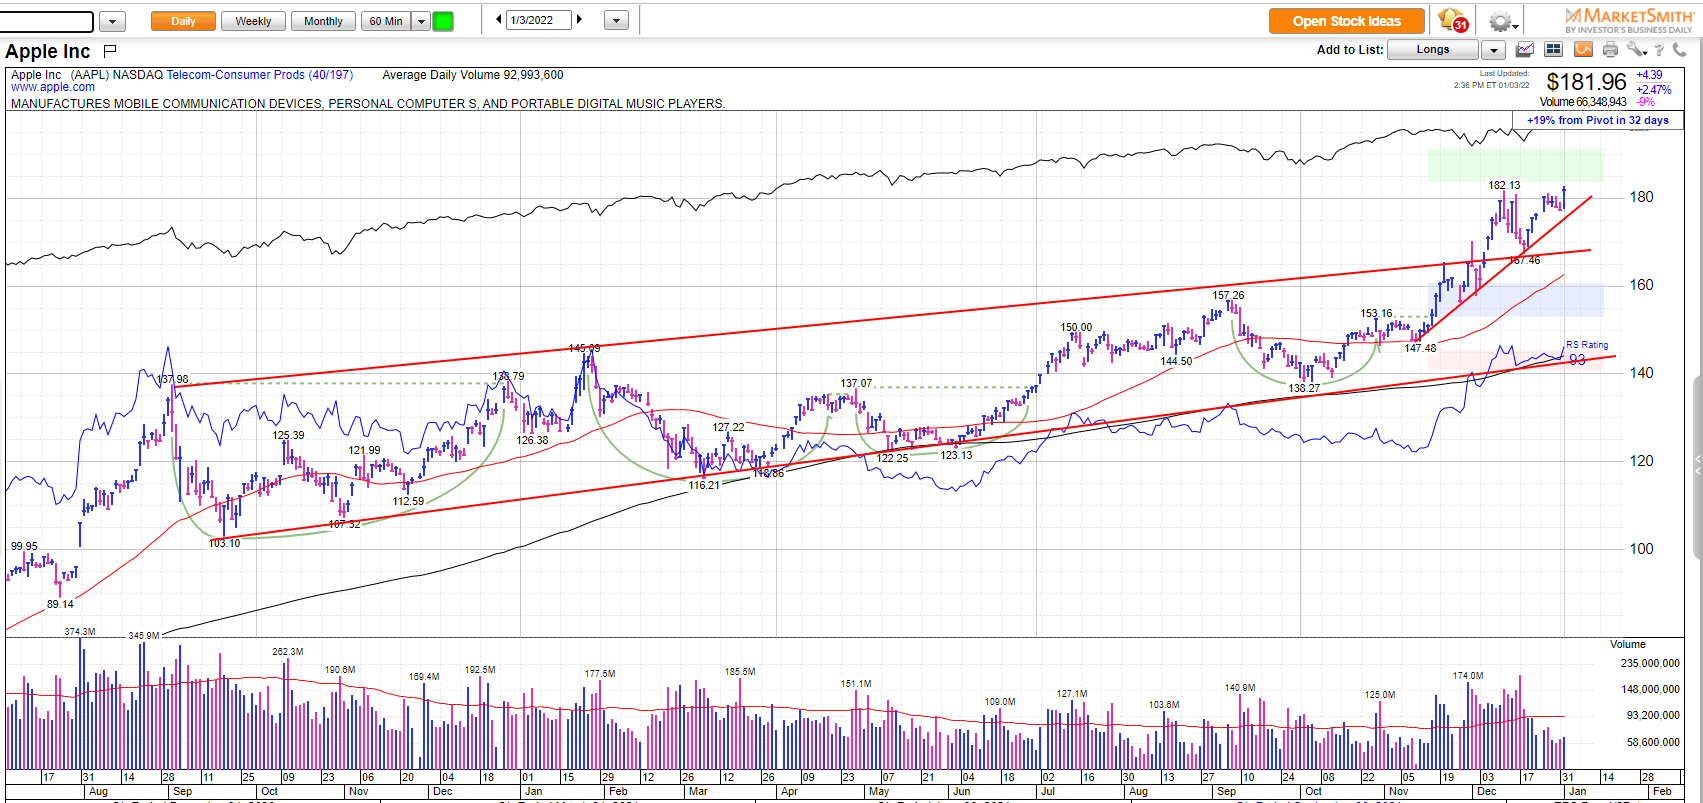Image resolution: width=1703 pixels, height=803 pixels.
Task: Click the chart overlay icon next to Longs
Action: (1525, 49)
